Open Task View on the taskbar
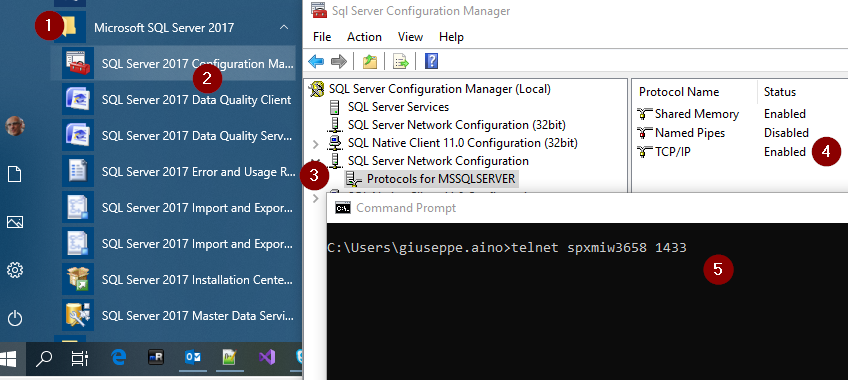 point(80,357)
